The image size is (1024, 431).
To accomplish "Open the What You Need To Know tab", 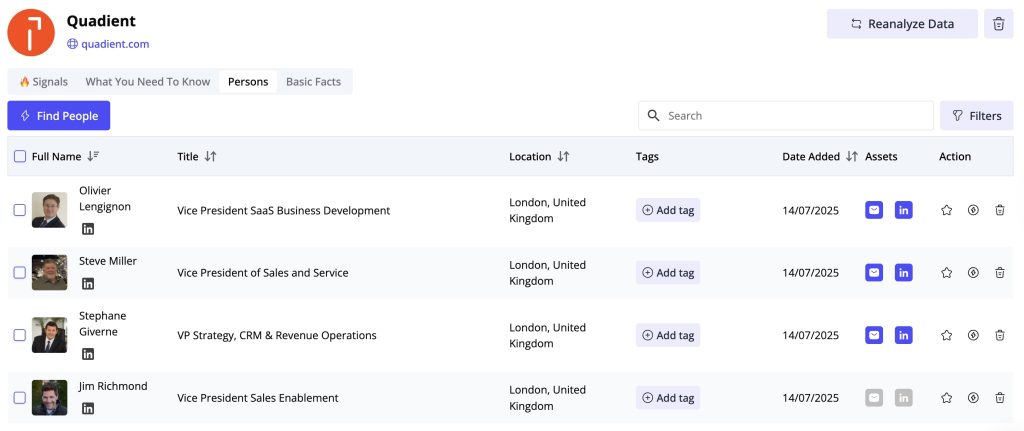I will (x=148, y=82).
